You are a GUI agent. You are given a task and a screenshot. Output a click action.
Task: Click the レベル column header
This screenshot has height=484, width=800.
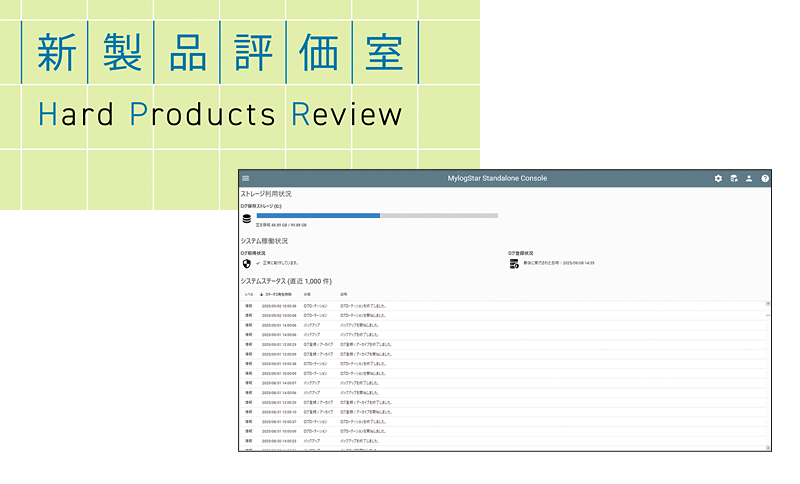tap(248, 295)
